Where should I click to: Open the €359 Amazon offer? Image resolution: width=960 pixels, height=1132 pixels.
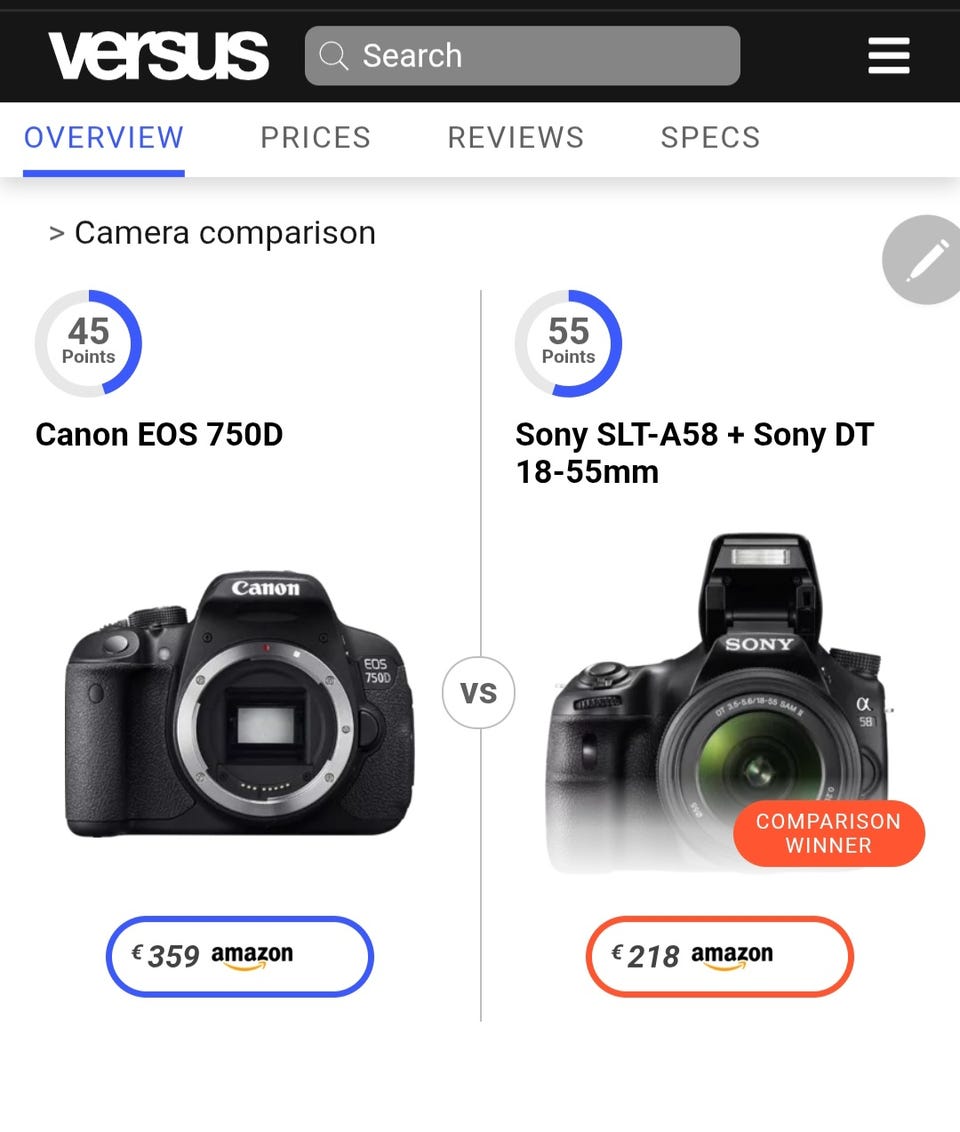240,956
